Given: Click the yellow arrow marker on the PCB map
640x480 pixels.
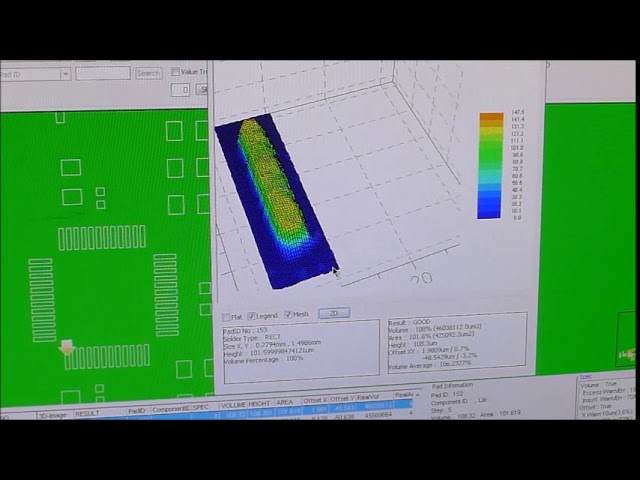Looking at the screenshot, I should point(66,347).
